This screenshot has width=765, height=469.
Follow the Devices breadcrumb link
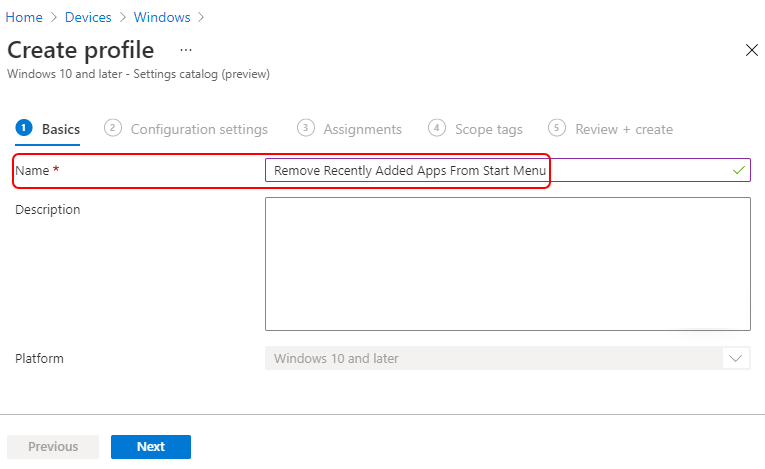click(x=88, y=18)
